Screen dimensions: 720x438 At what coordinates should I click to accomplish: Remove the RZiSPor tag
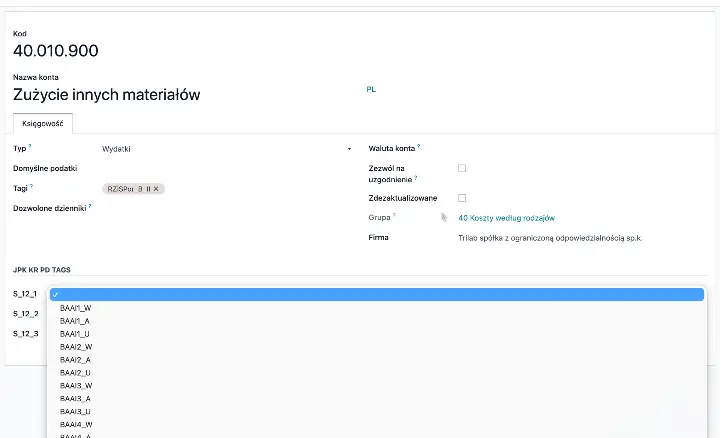(x=156, y=188)
